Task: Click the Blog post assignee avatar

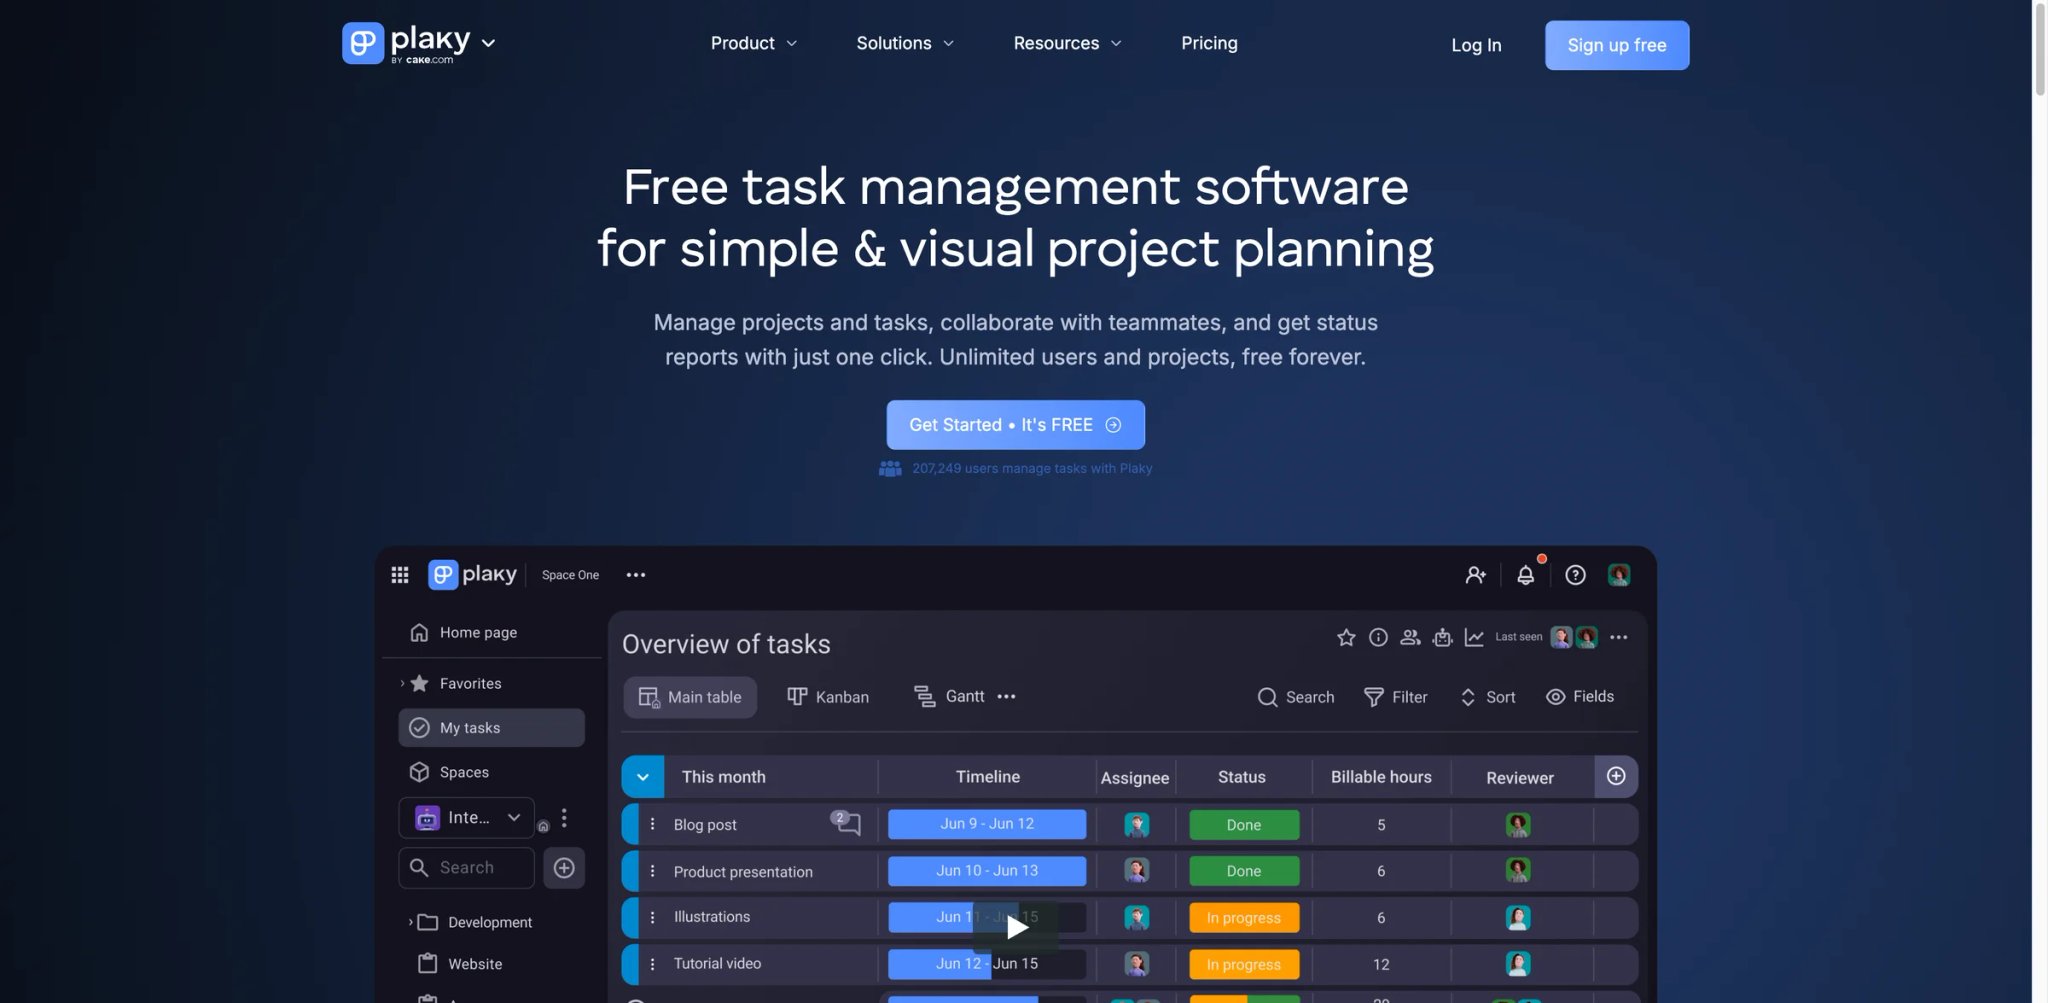Action: [1136, 825]
